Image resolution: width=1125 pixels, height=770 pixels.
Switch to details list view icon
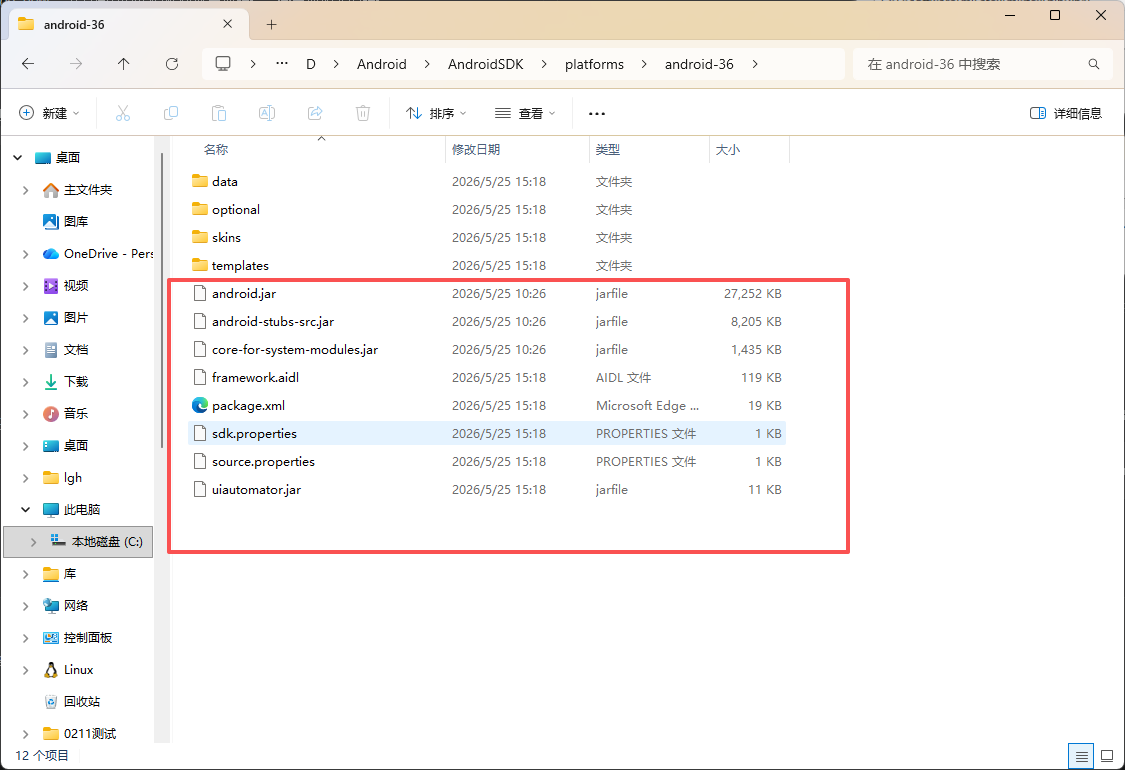tap(1081, 756)
